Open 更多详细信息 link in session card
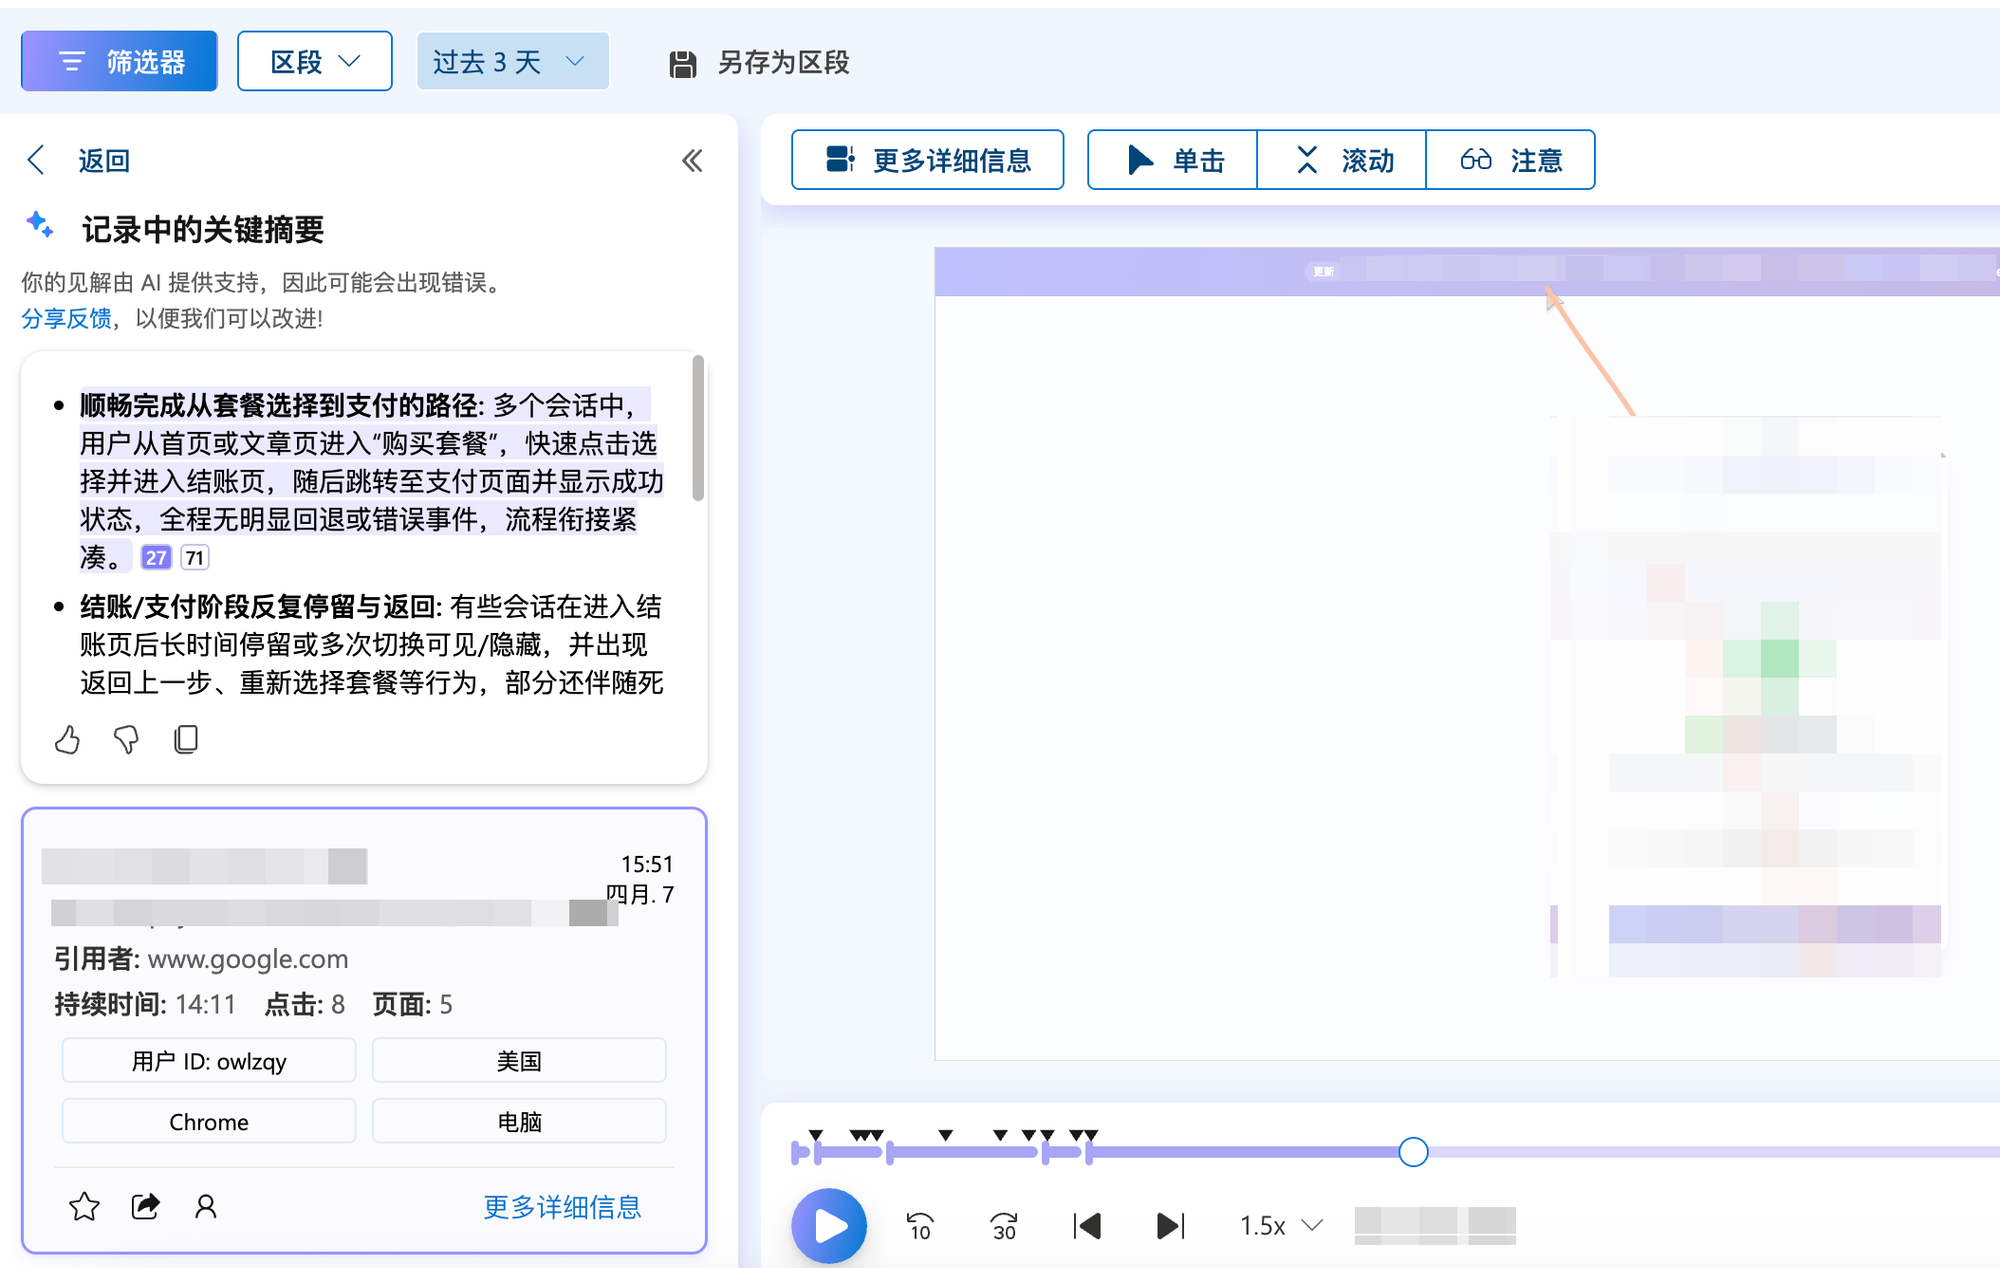Image resolution: width=2000 pixels, height=1268 pixels. (562, 1207)
